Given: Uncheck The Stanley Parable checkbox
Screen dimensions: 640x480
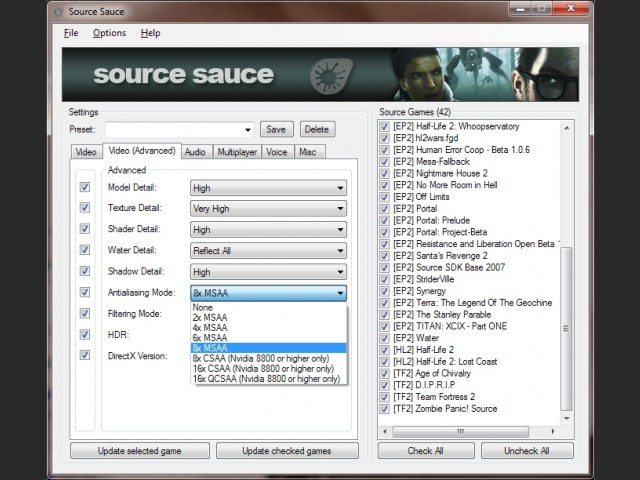Looking at the screenshot, I should [x=384, y=314].
